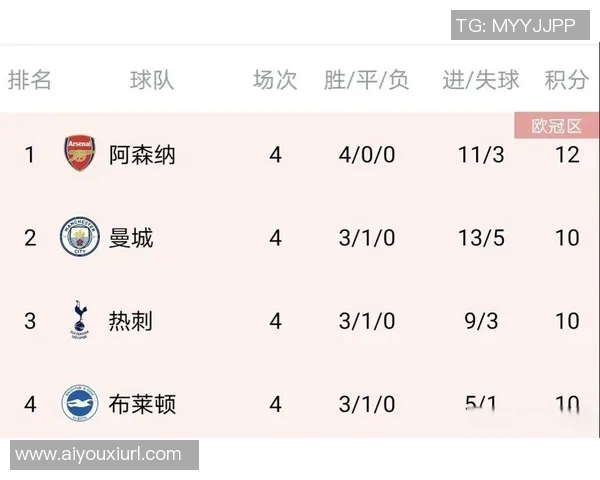Sort by the 积分 column header
The height and width of the screenshot is (480, 600).
pyautogui.click(x=567, y=81)
